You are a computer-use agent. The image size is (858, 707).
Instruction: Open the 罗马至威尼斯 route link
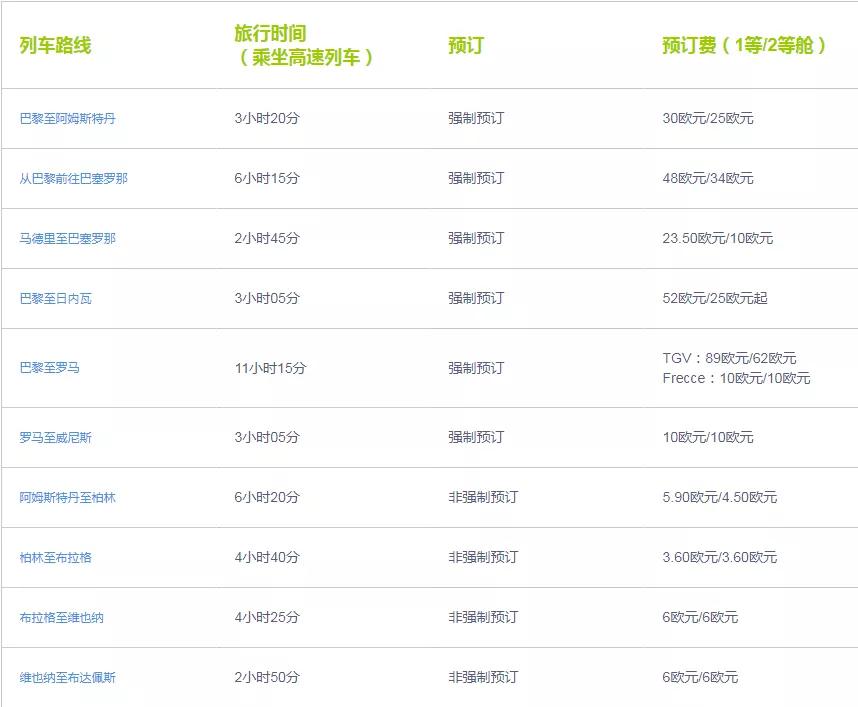(x=56, y=436)
